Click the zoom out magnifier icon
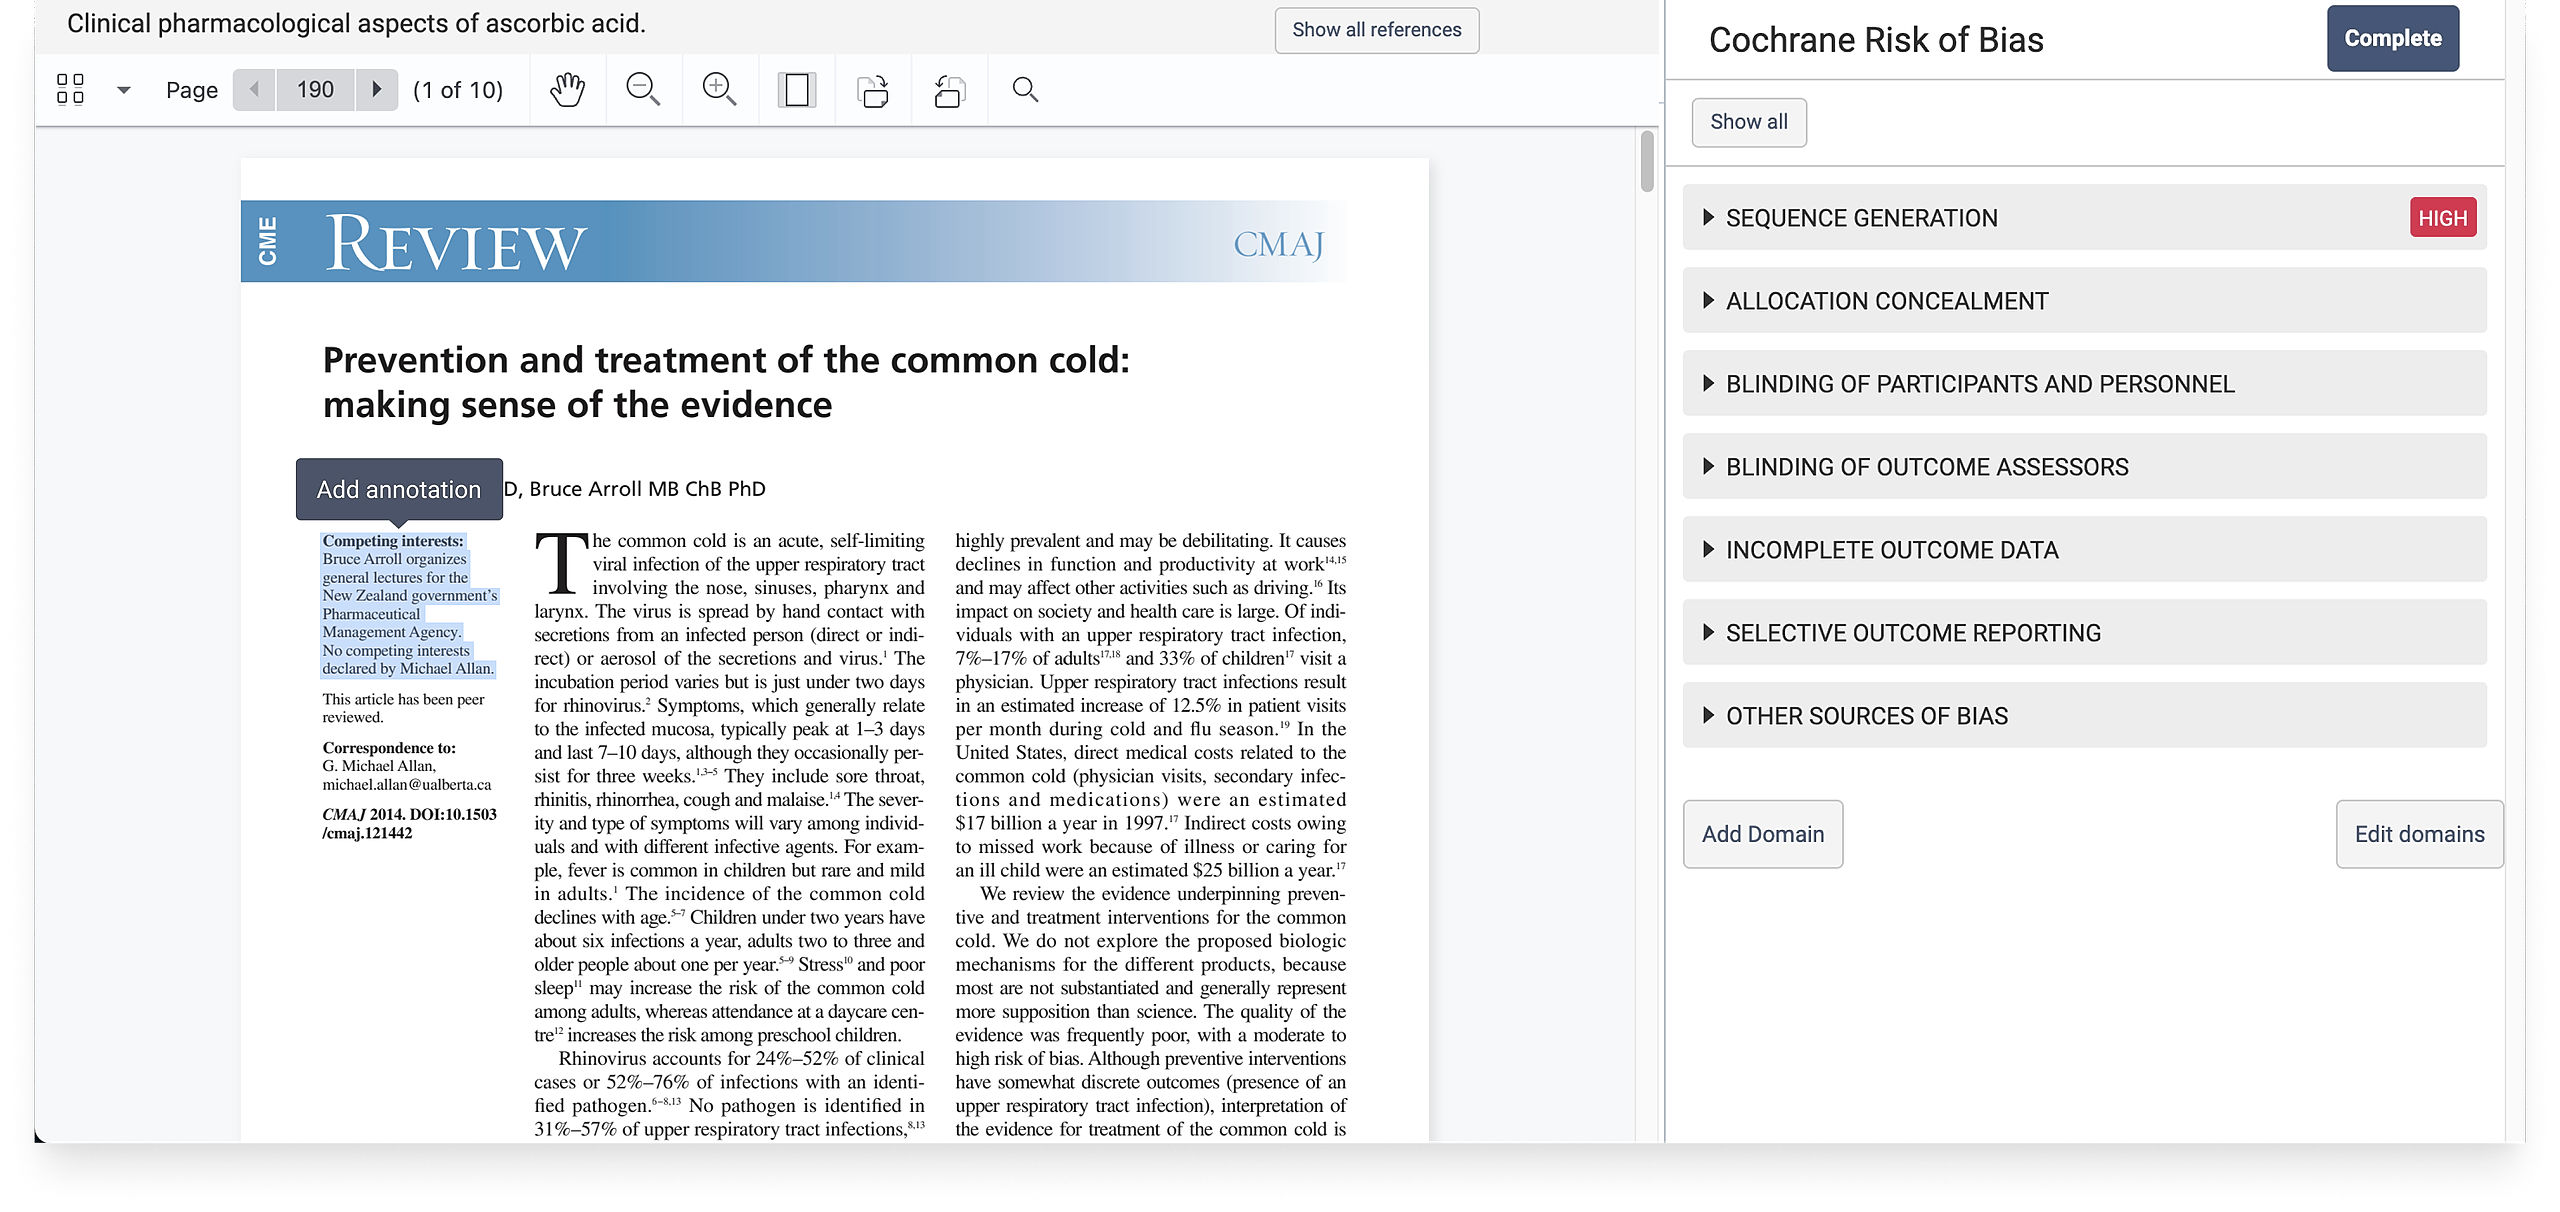Image resolution: width=2560 pixels, height=1212 pixels. click(x=643, y=89)
